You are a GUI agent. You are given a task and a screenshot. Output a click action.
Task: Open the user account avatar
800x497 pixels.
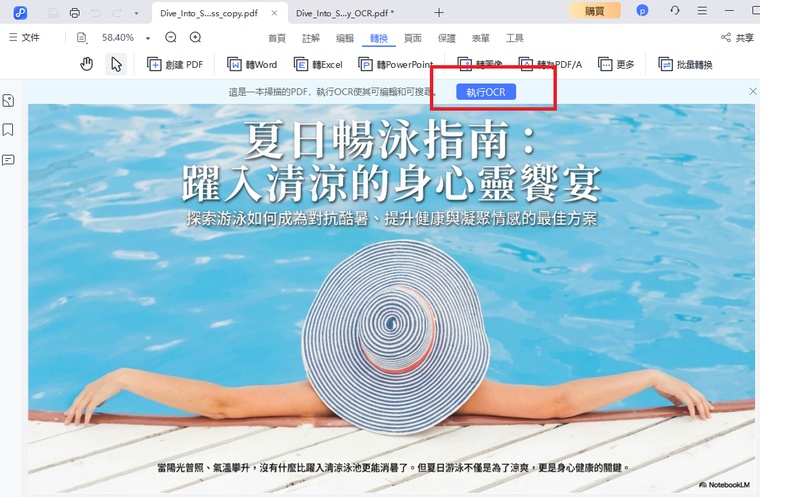click(x=642, y=10)
